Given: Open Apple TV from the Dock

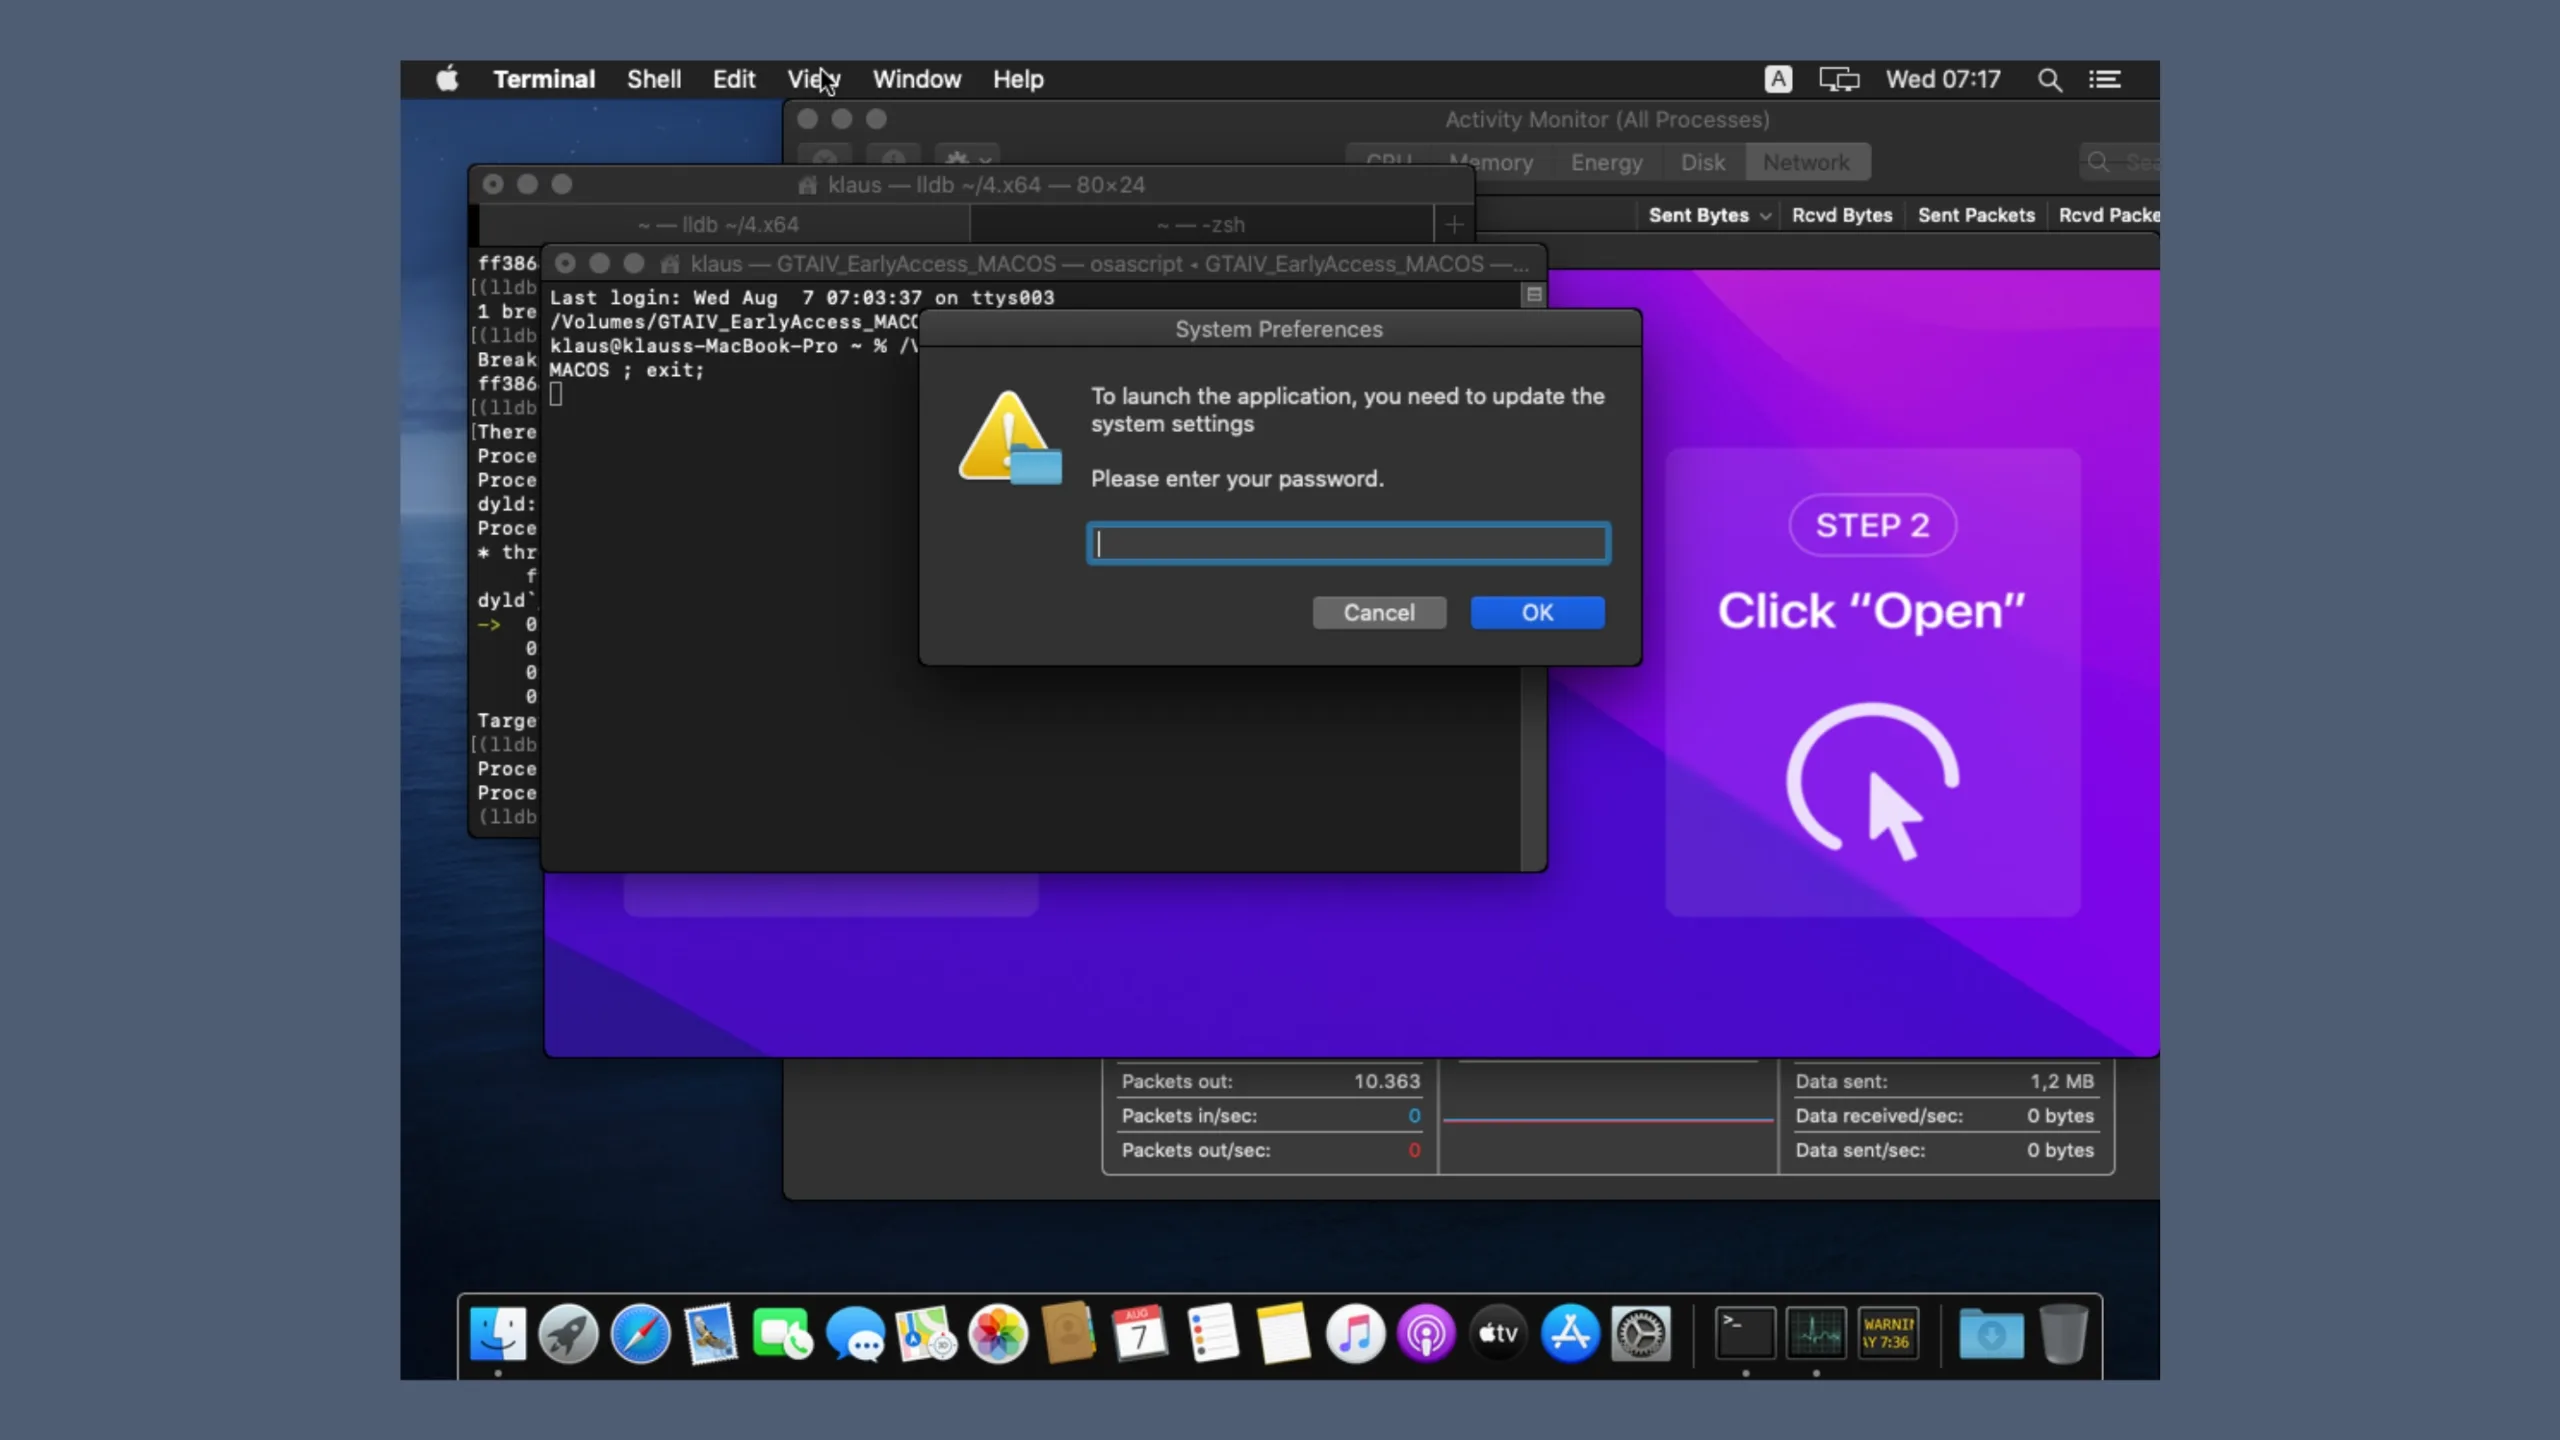Looking at the screenshot, I should [x=1498, y=1334].
